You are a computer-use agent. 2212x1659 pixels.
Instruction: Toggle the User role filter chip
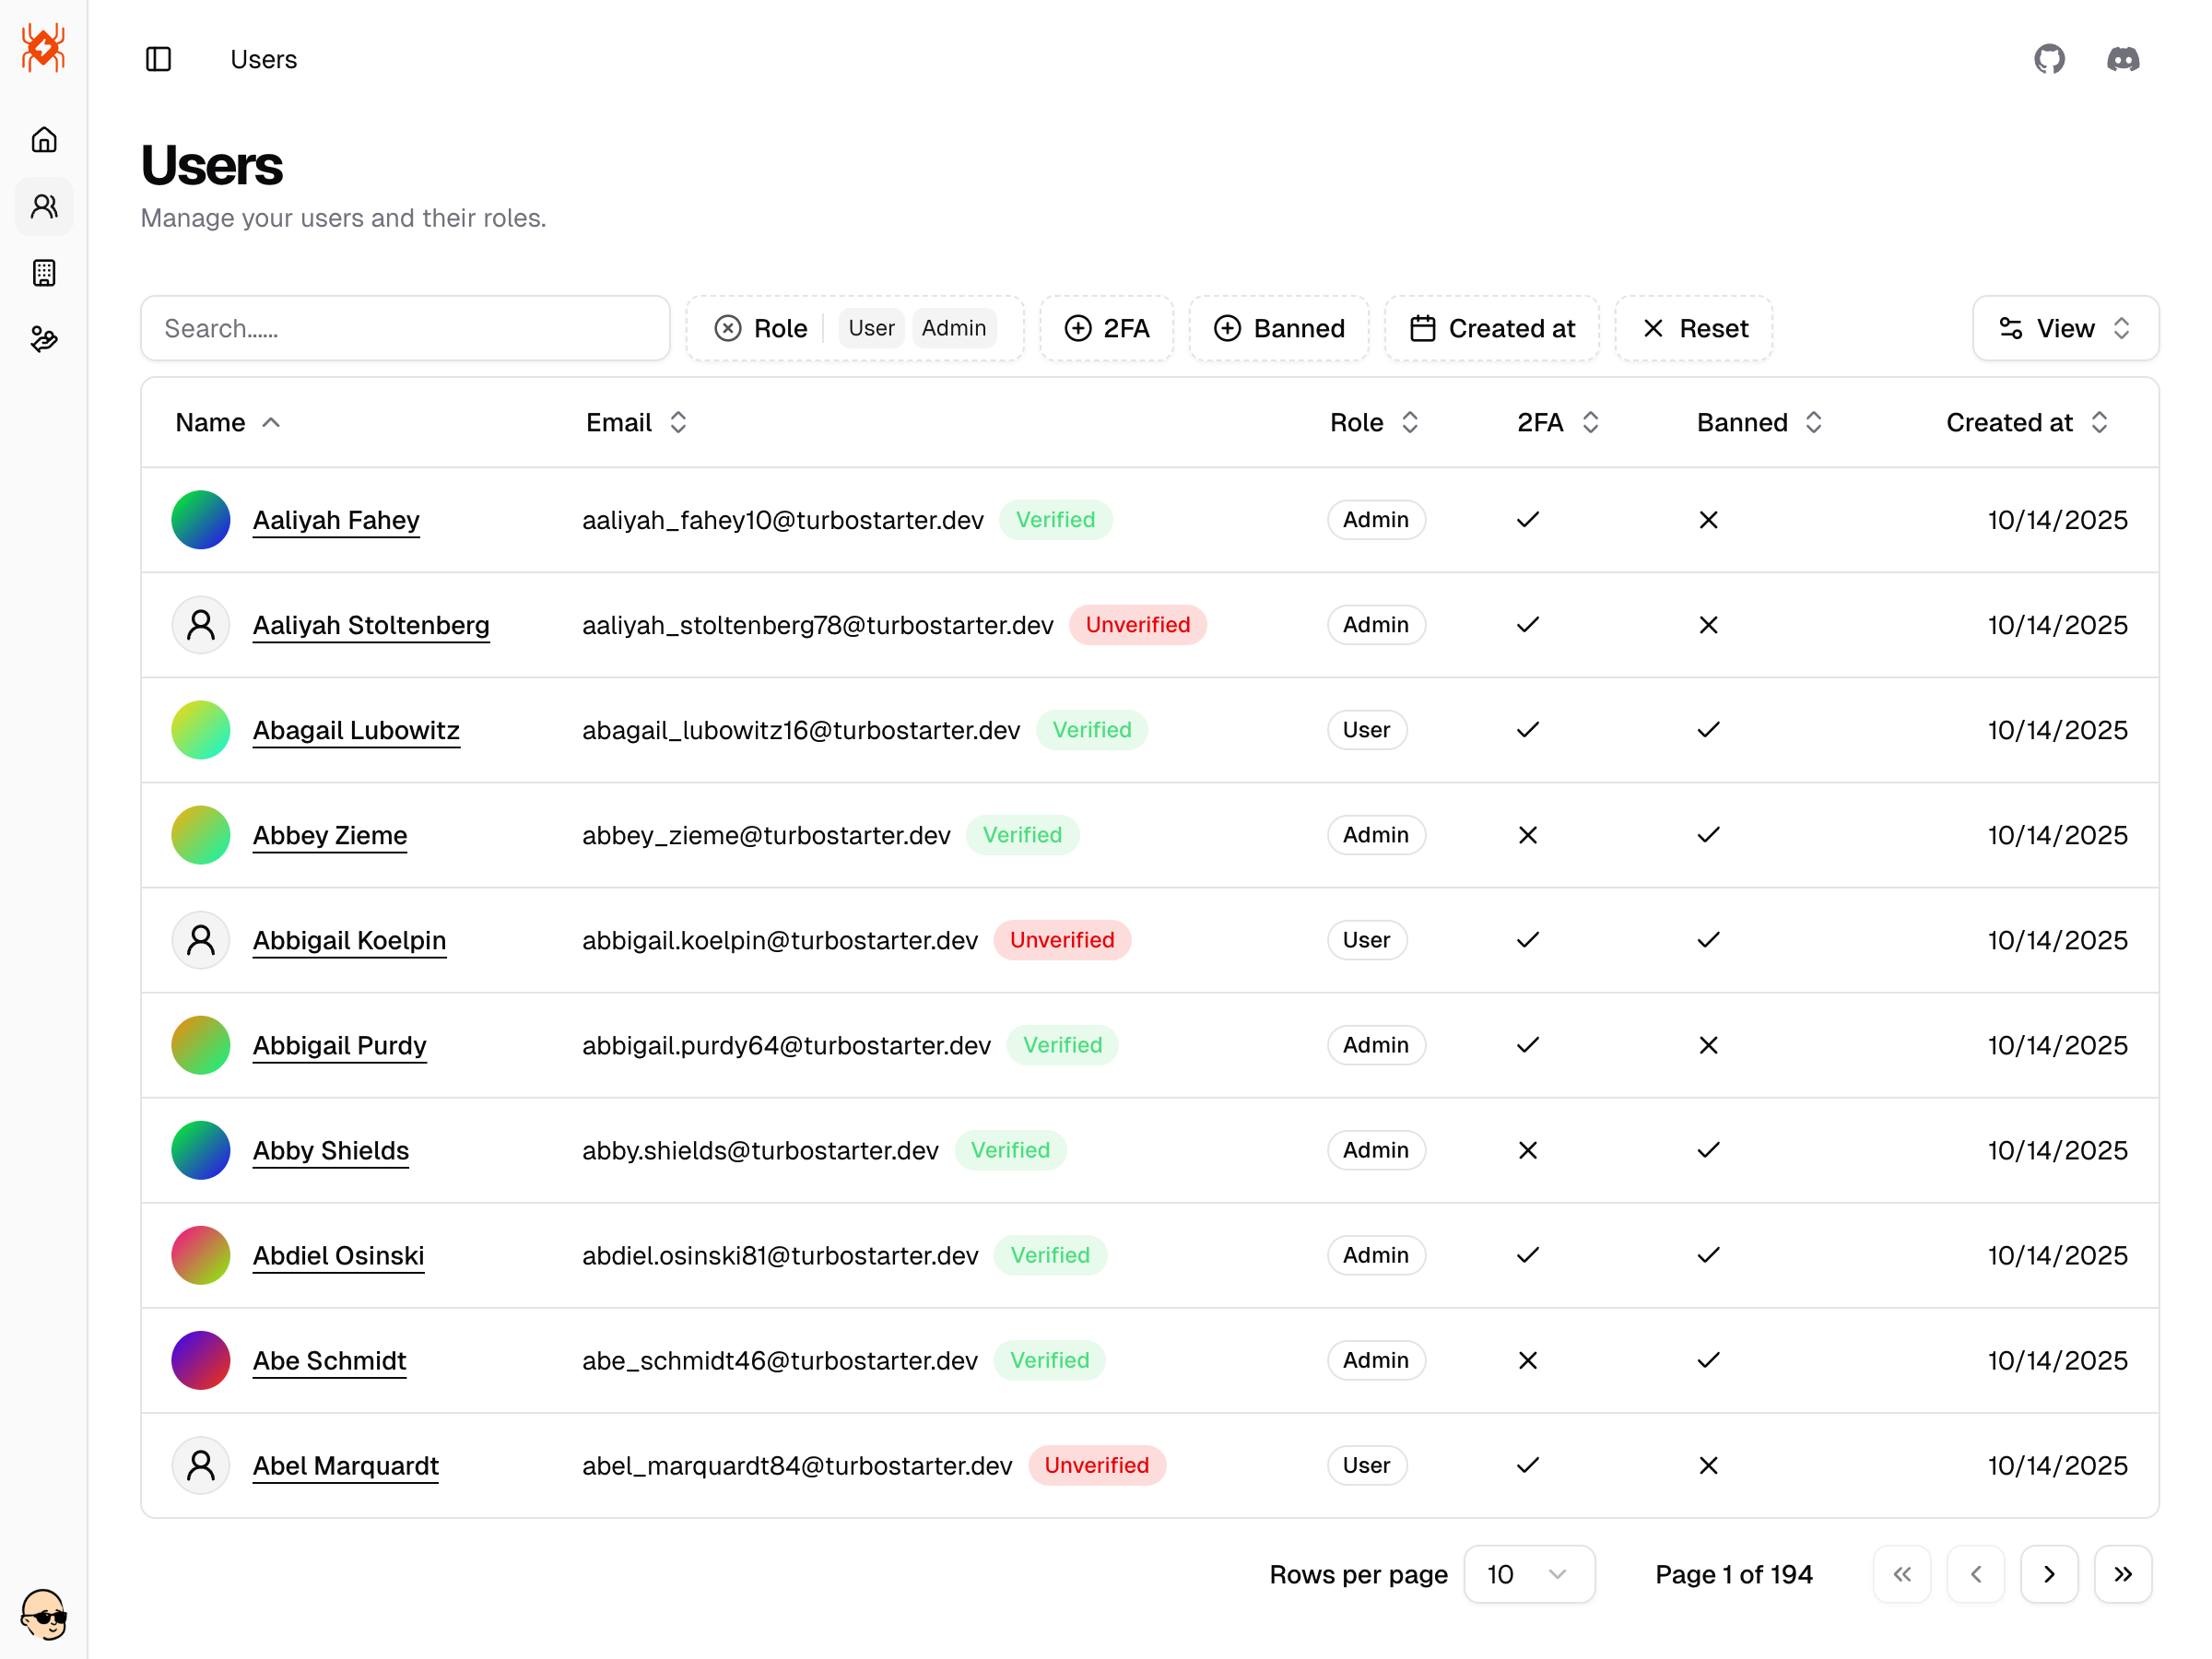870,328
